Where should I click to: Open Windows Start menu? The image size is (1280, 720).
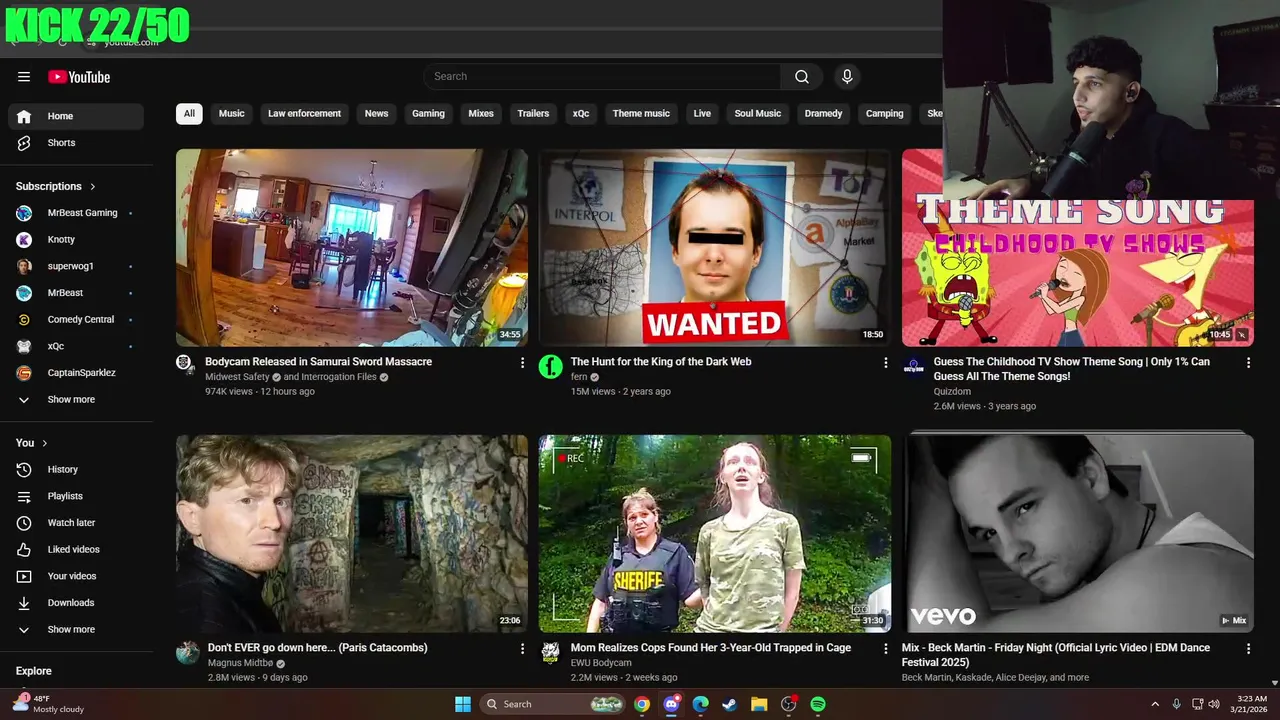463,704
